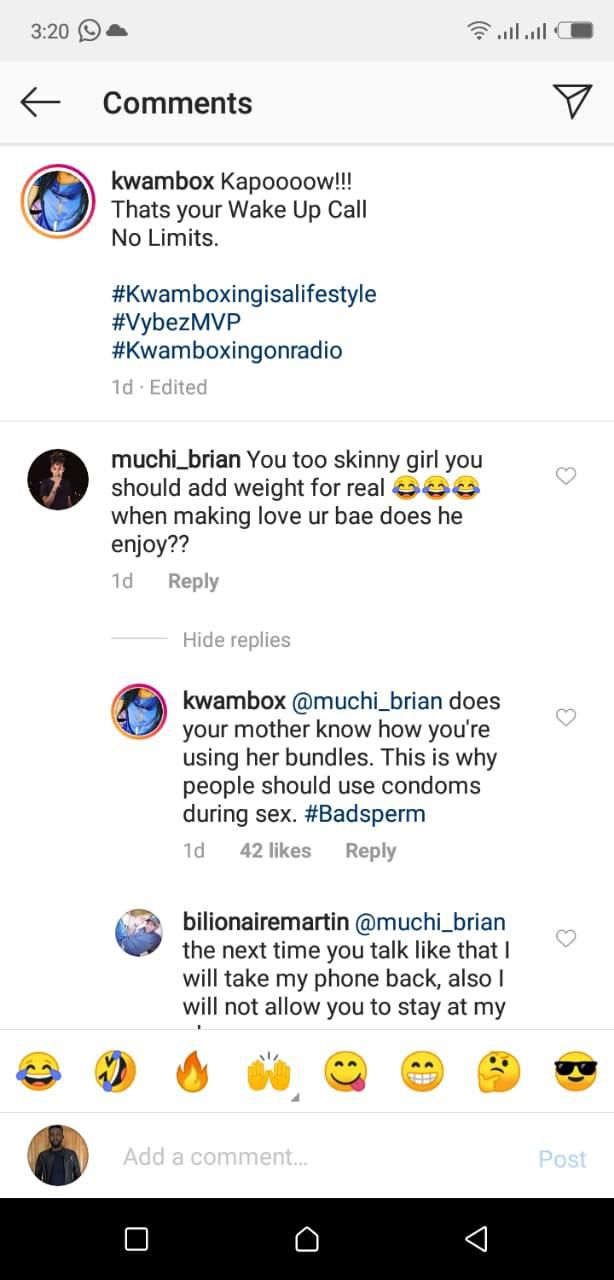The width and height of the screenshot is (614, 1280).
Task: Tap the laughing emoji quick reaction
Action: (x=38, y=1070)
